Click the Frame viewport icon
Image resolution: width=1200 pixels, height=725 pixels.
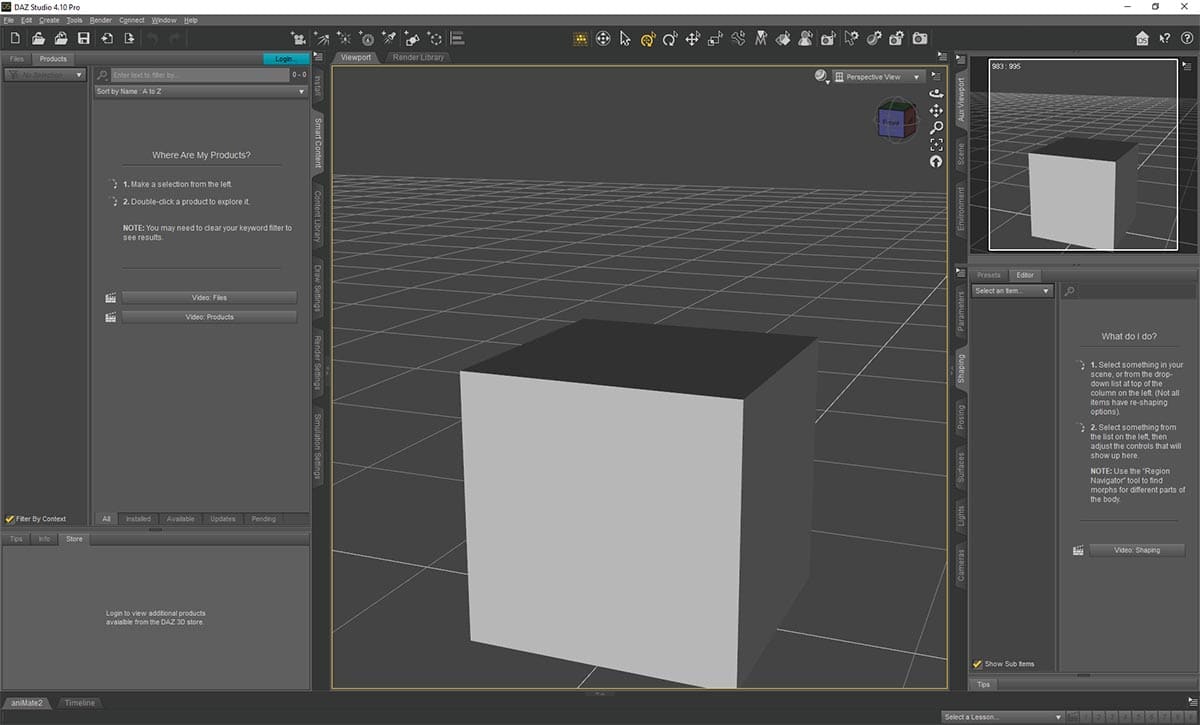click(936, 144)
